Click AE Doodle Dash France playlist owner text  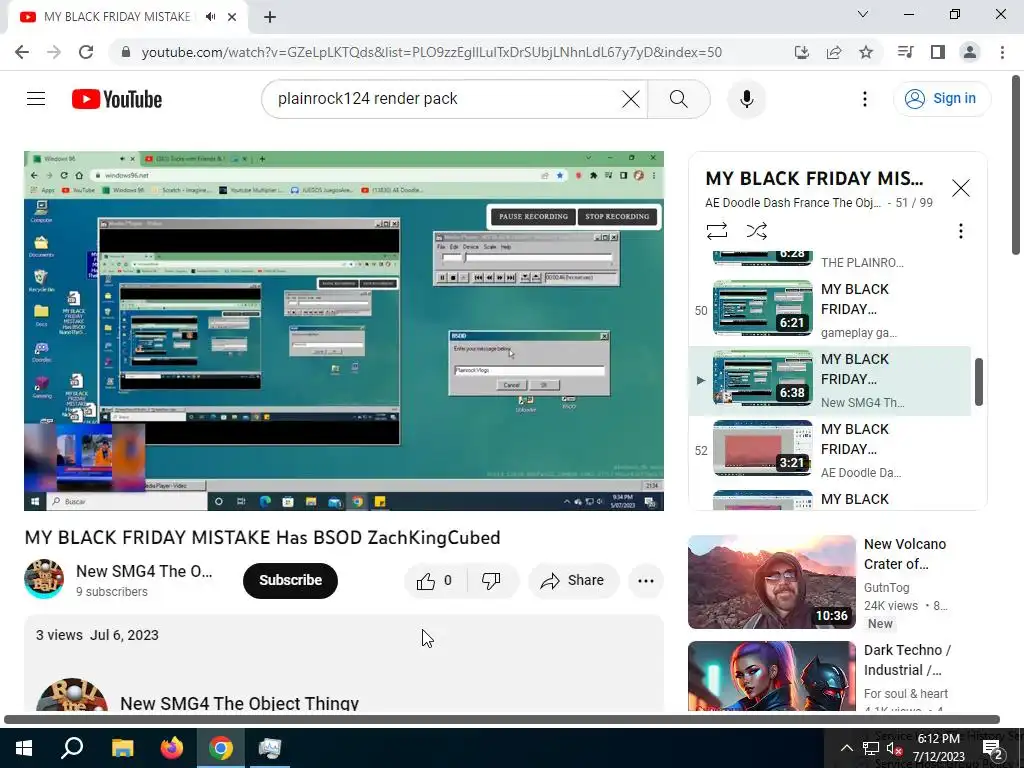tap(793, 203)
